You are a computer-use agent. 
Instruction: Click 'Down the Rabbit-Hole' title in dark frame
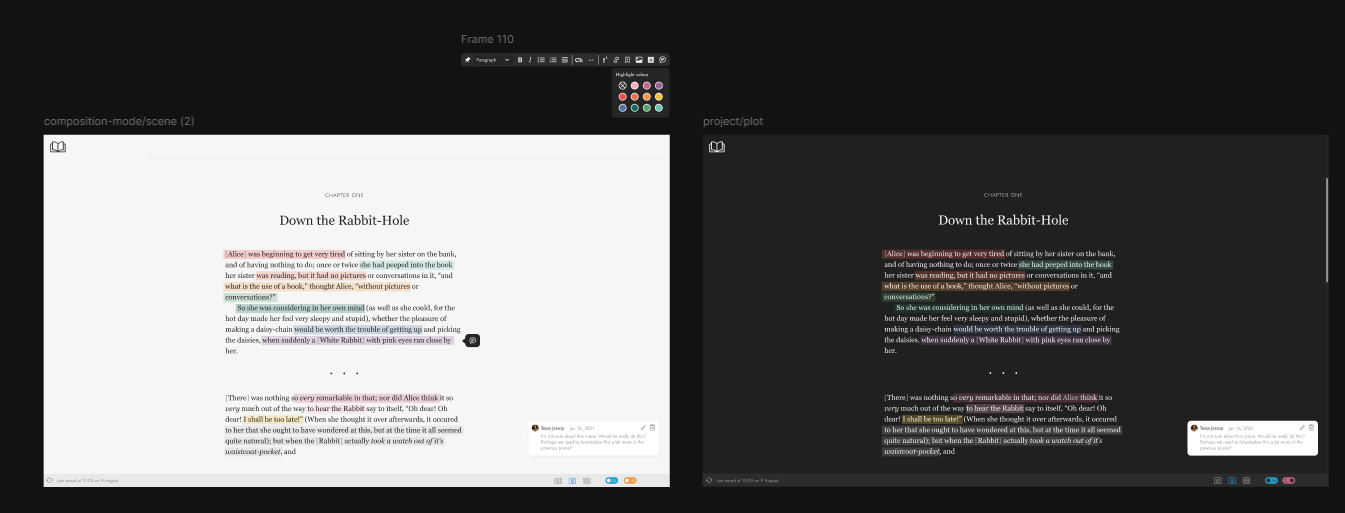point(1003,220)
